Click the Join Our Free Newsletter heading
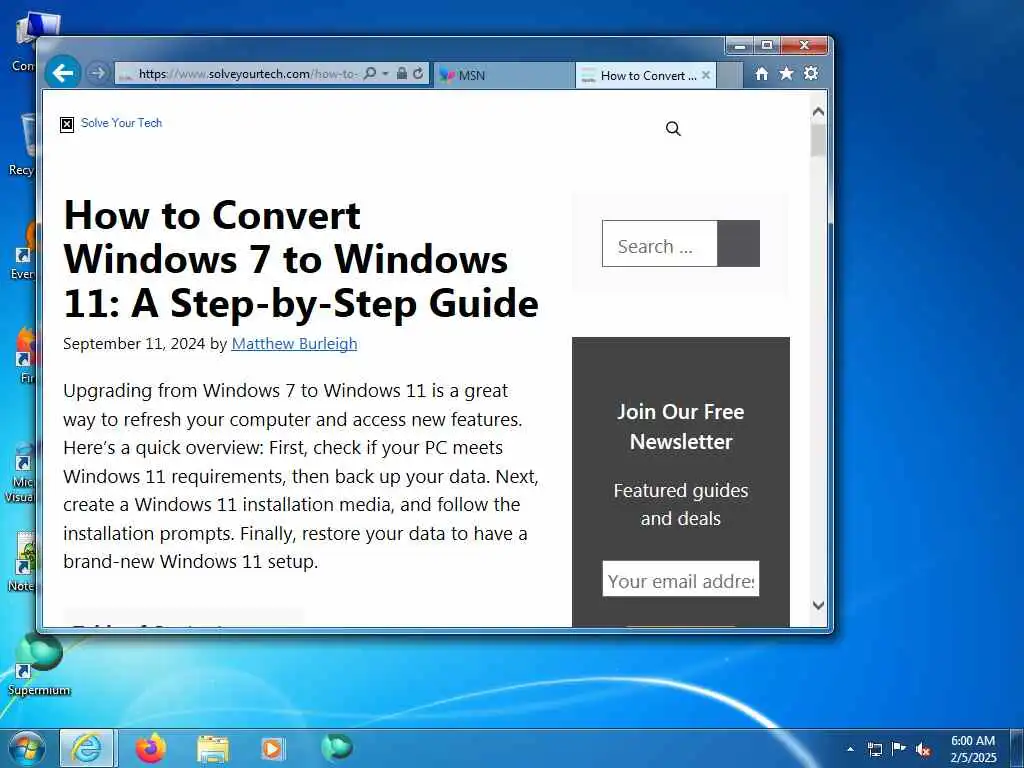Image resolution: width=1024 pixels, height=768 pixels. 680,426
